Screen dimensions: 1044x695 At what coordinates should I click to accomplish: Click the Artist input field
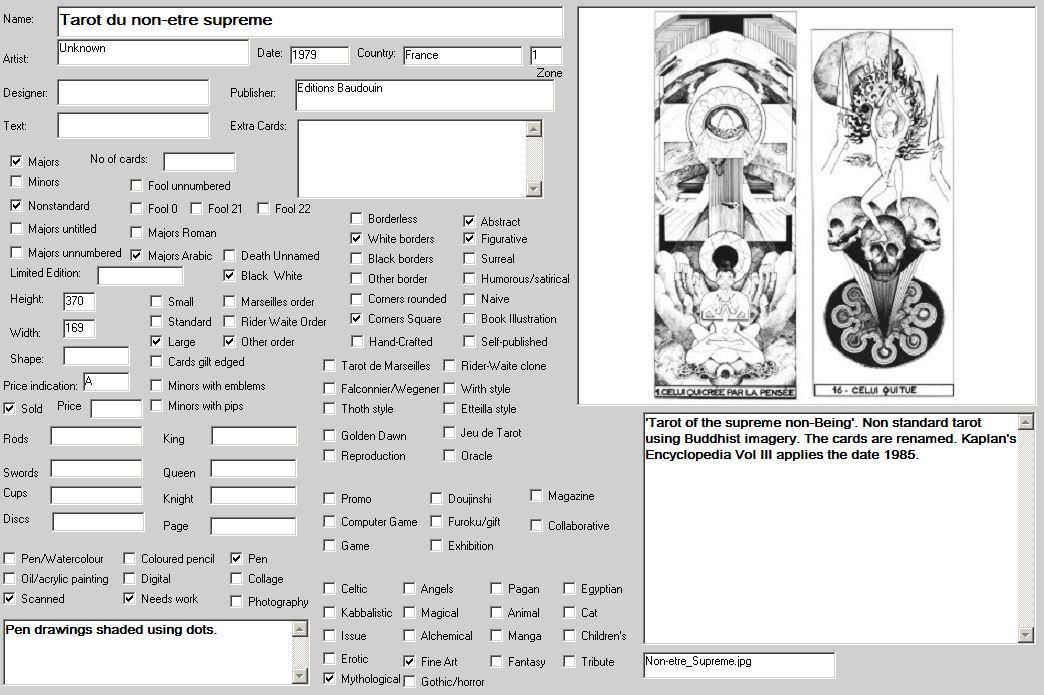152,52
